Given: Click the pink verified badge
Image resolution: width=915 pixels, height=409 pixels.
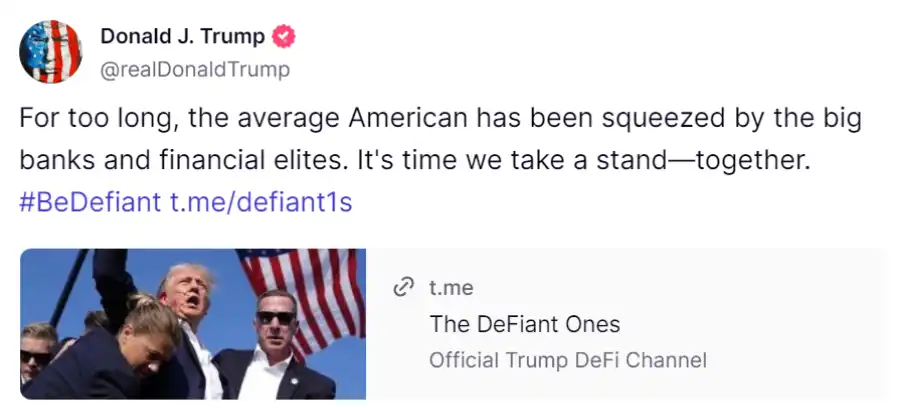Looking at the screenshot, I should 285,37.
